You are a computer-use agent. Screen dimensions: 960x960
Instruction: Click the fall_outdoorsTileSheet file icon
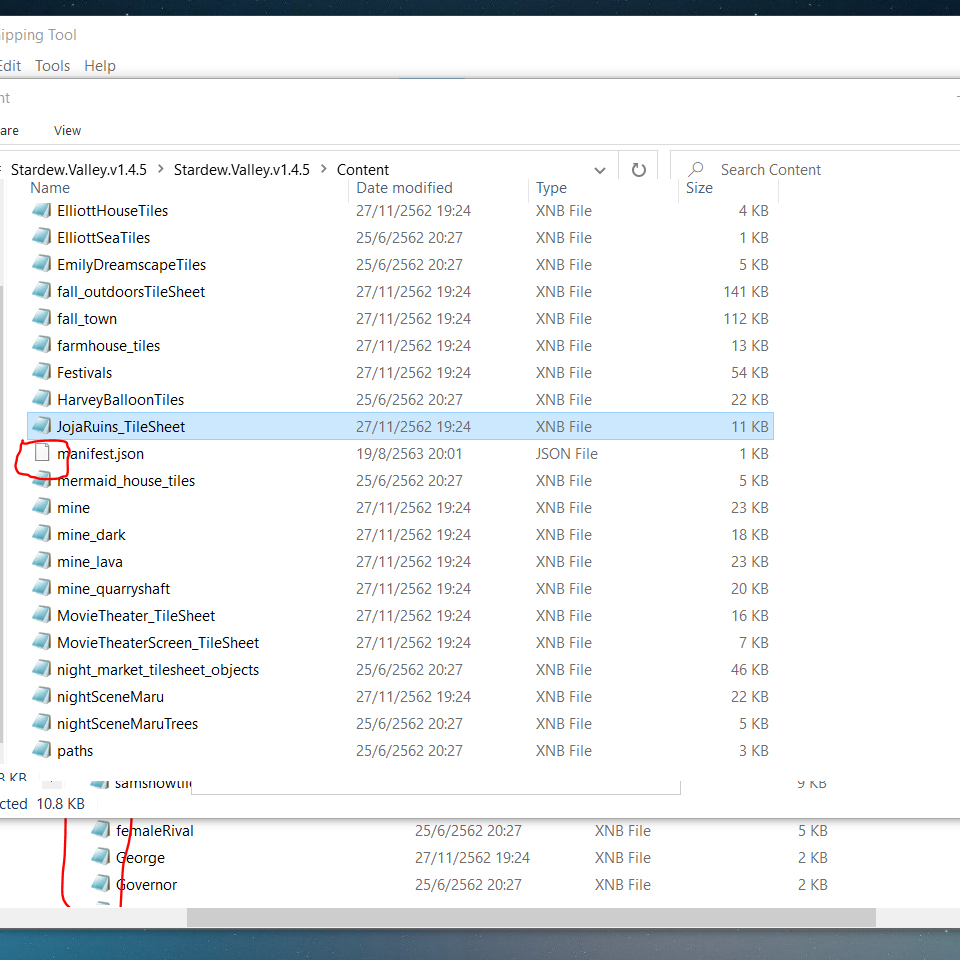click(x=42, y=291)
